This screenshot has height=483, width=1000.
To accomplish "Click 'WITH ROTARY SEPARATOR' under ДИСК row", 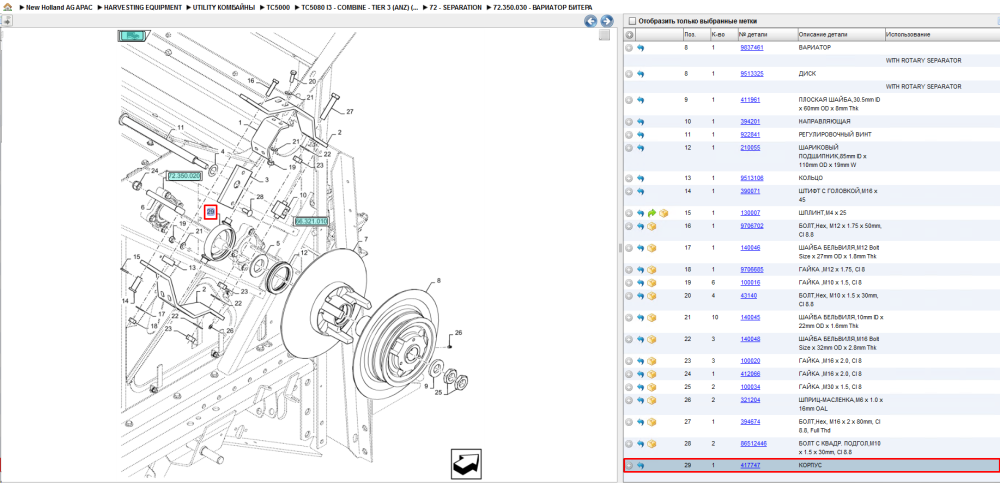I will (x=923, y=87).
